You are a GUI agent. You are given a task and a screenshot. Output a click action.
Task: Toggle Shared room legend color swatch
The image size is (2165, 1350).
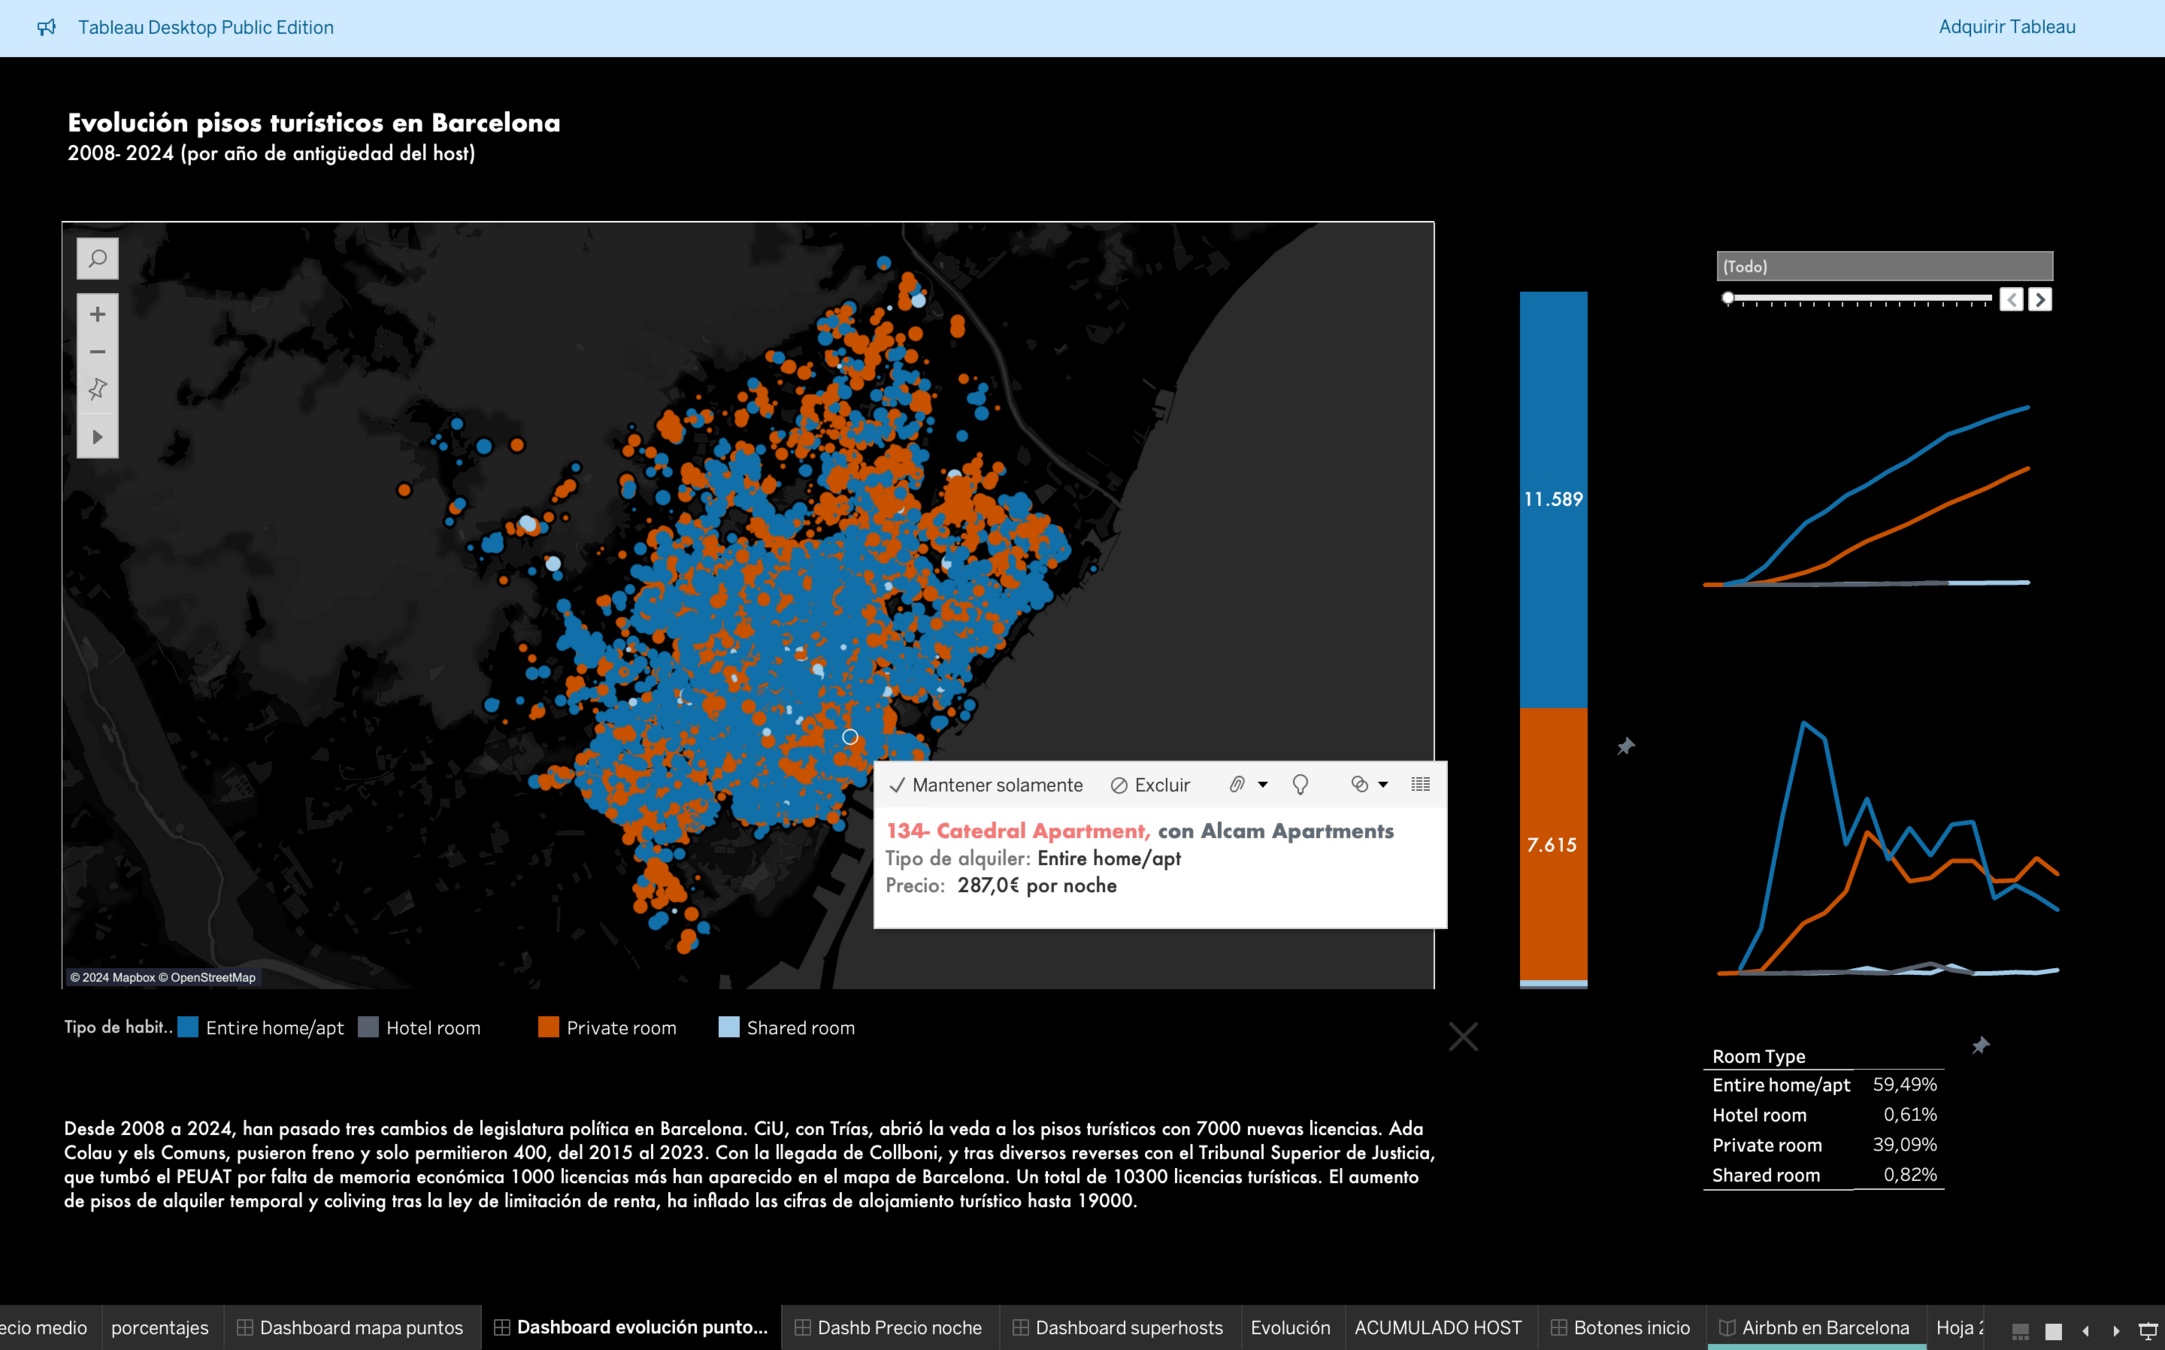coord(729,1028)
